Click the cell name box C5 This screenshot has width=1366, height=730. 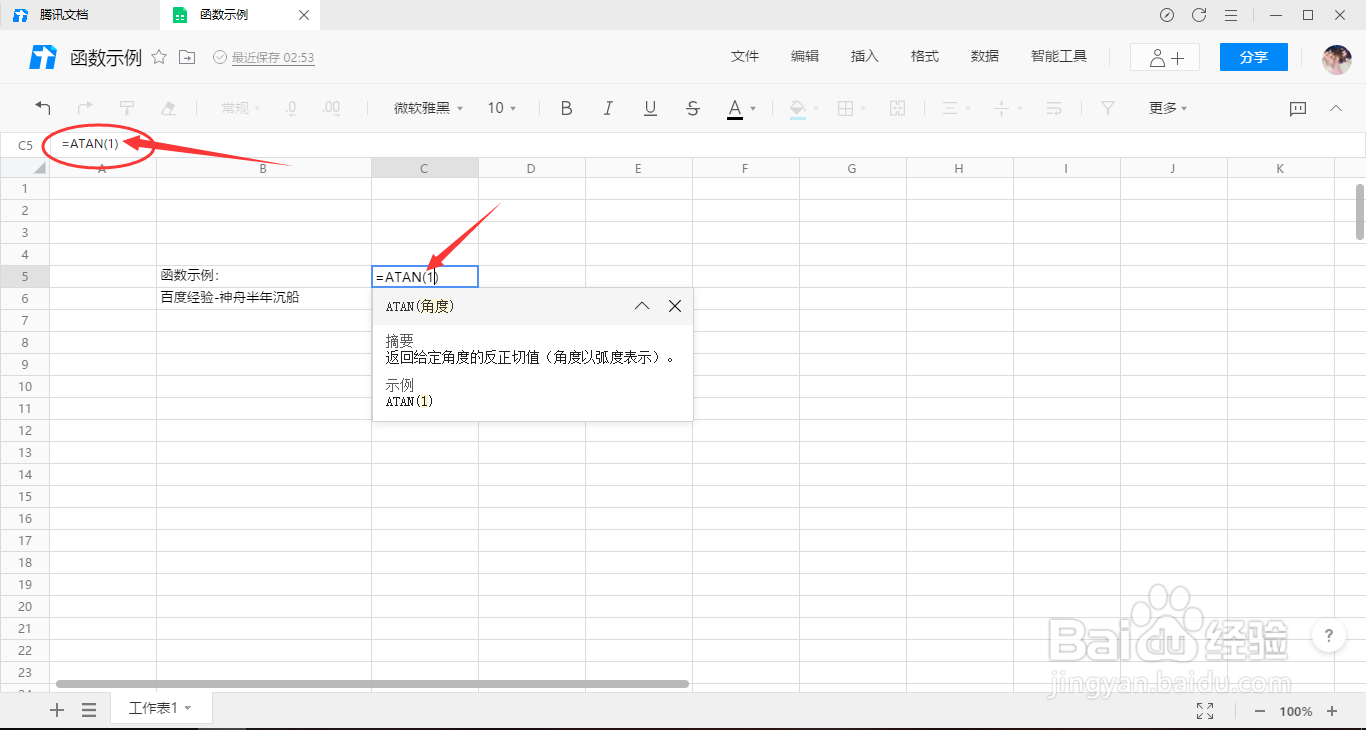pyautogui.click(x=25, y=145)
